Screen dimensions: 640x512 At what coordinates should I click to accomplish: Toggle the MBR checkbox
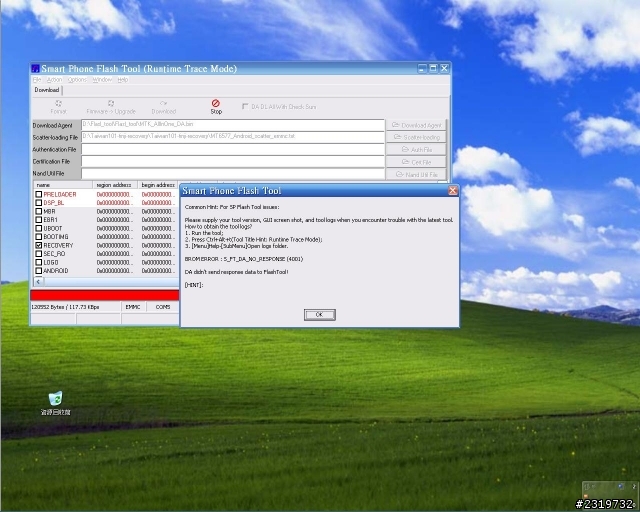click(x=38, y=211)
